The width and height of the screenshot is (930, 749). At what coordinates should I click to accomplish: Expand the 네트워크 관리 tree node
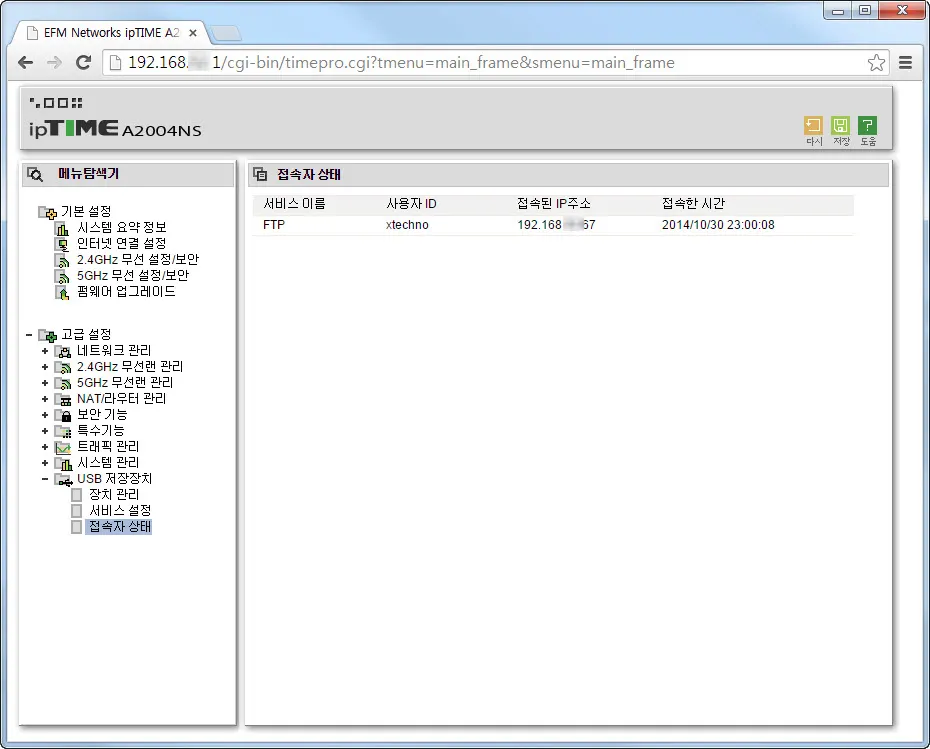point(45,351)
